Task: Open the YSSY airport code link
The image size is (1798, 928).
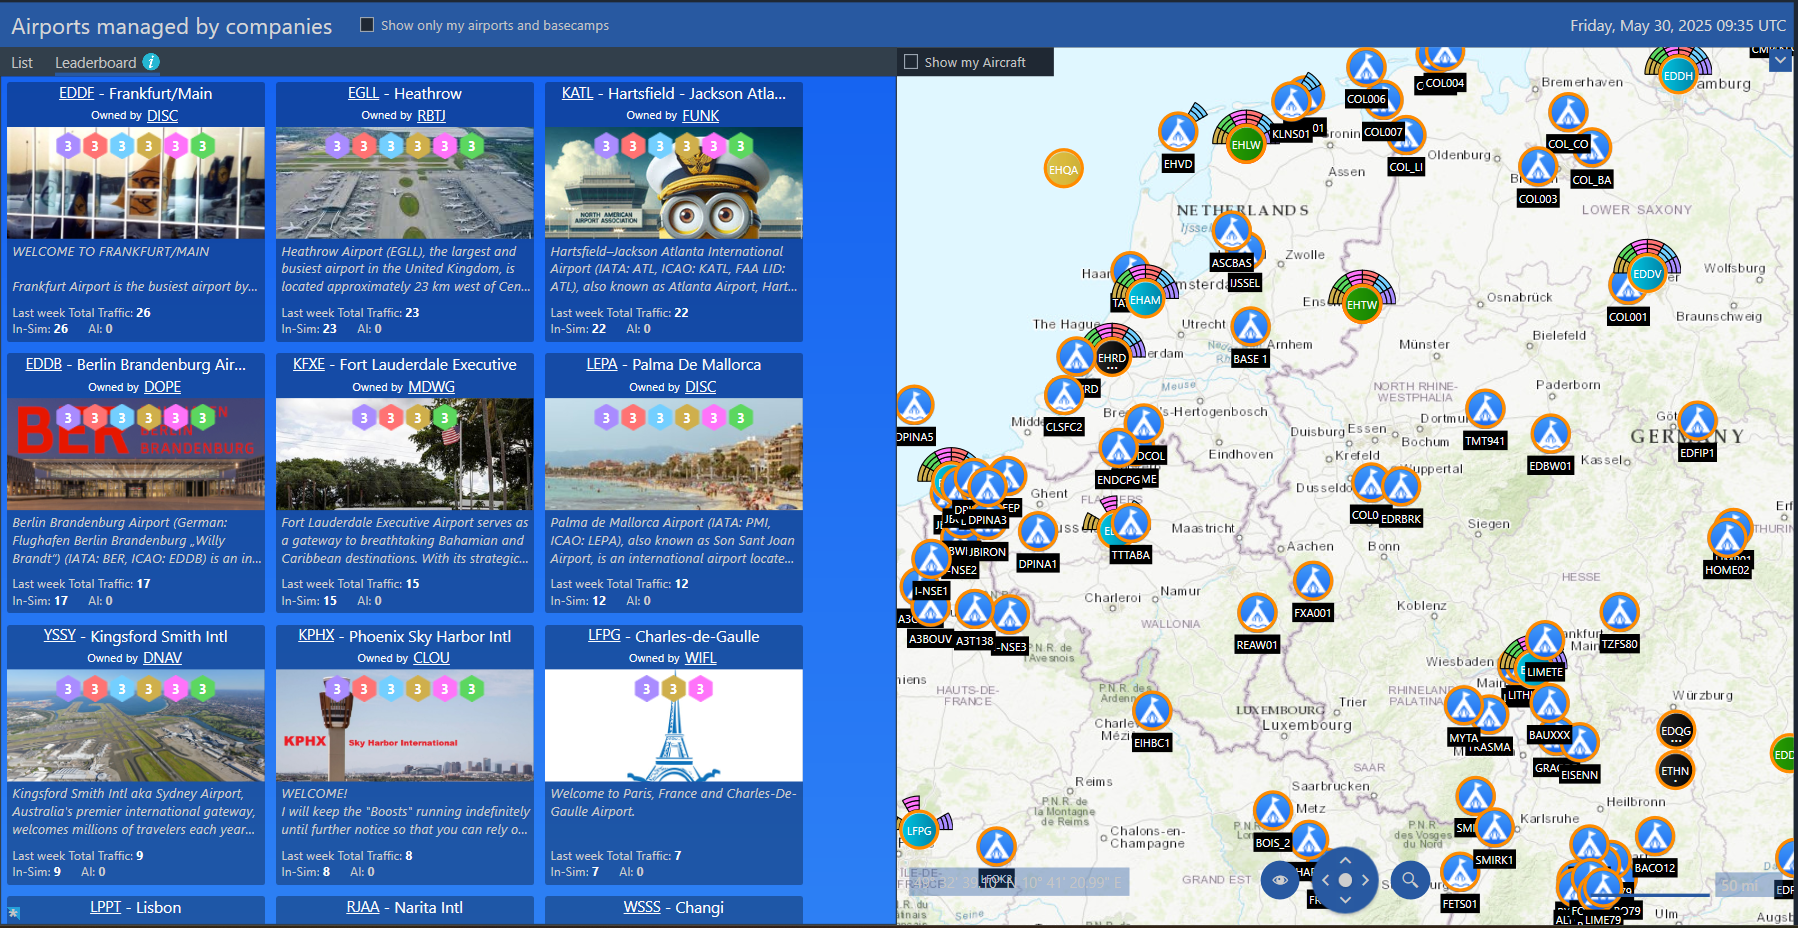Action: point(60,635)
